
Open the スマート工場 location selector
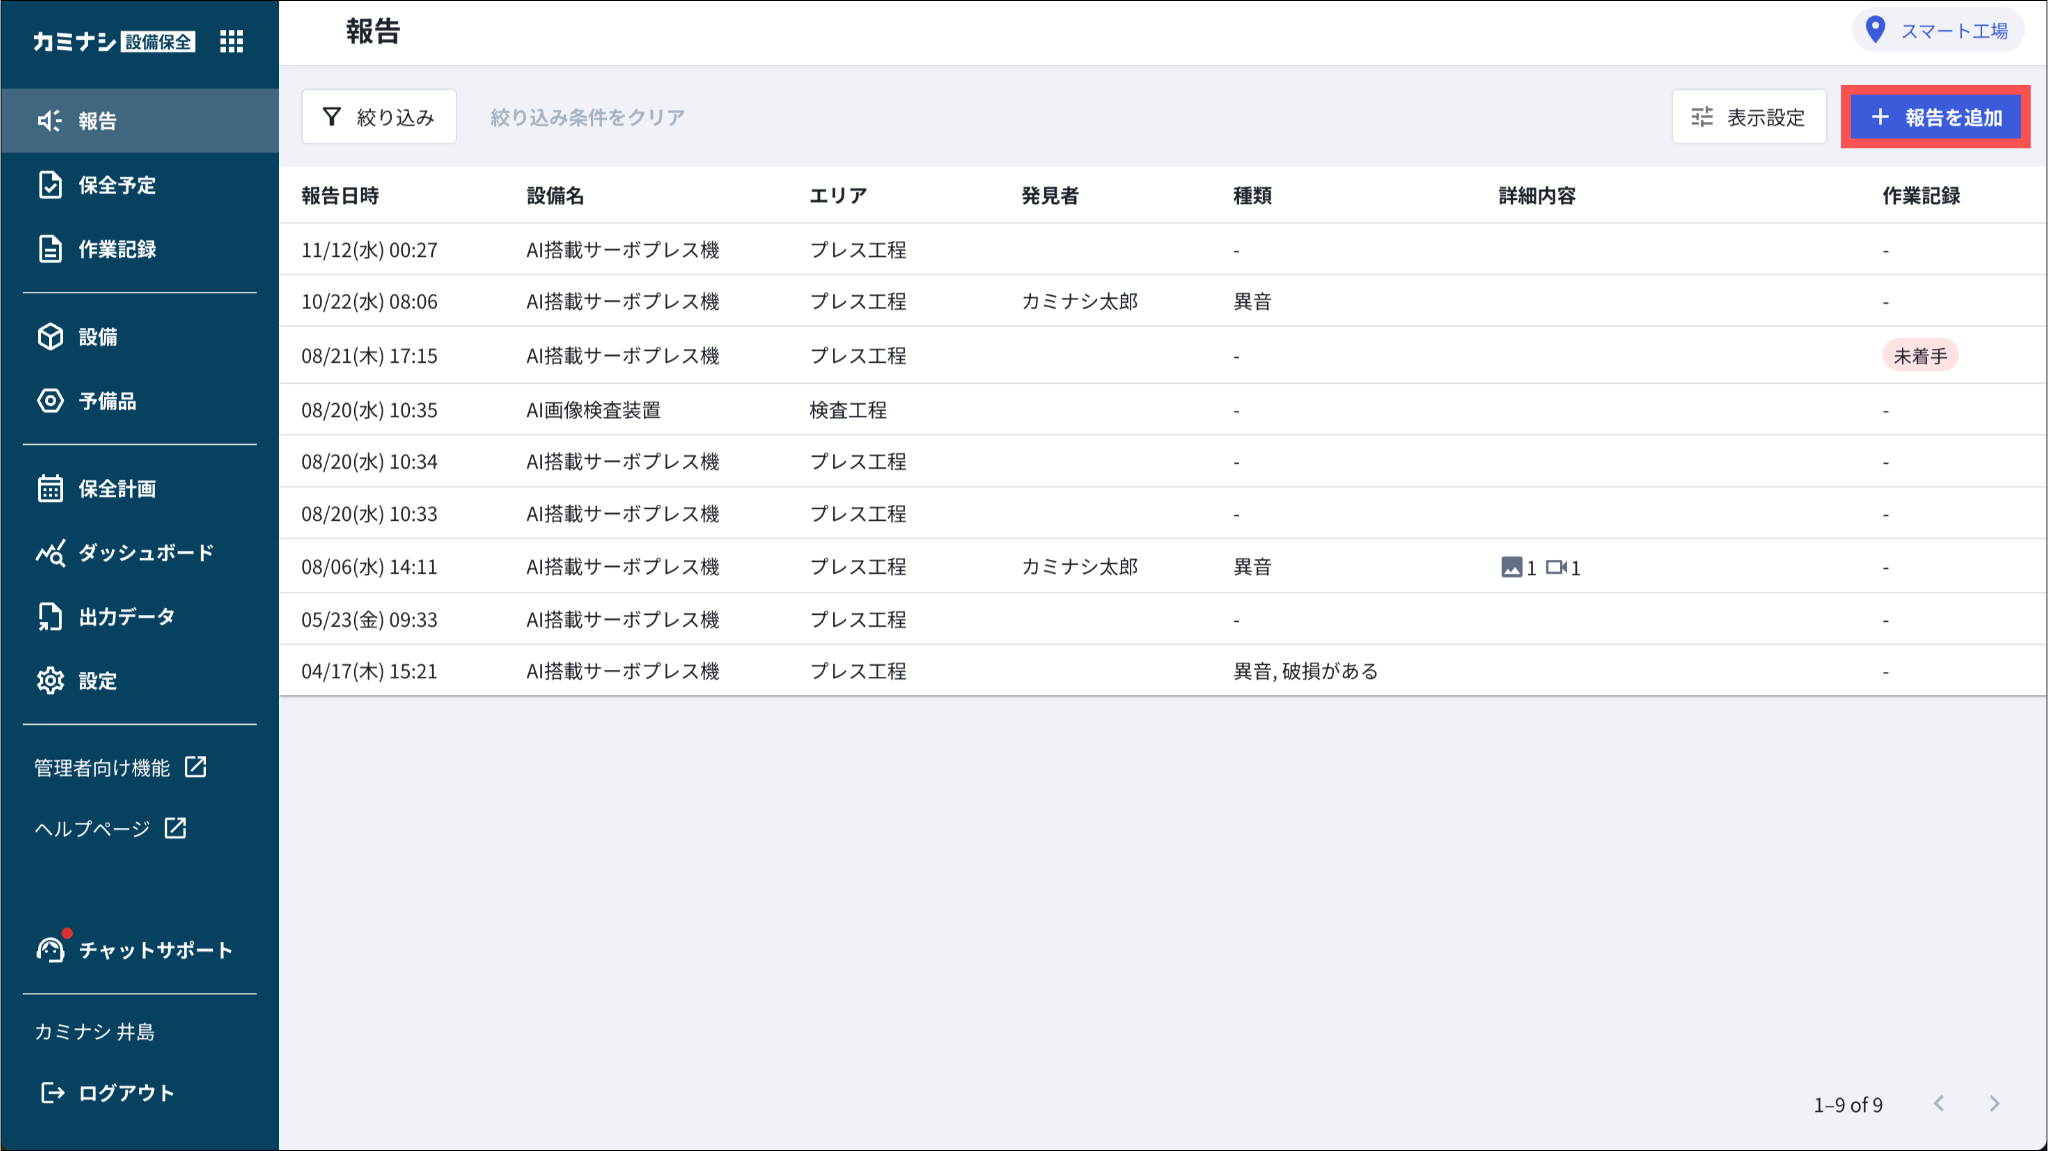(1937, 30)
